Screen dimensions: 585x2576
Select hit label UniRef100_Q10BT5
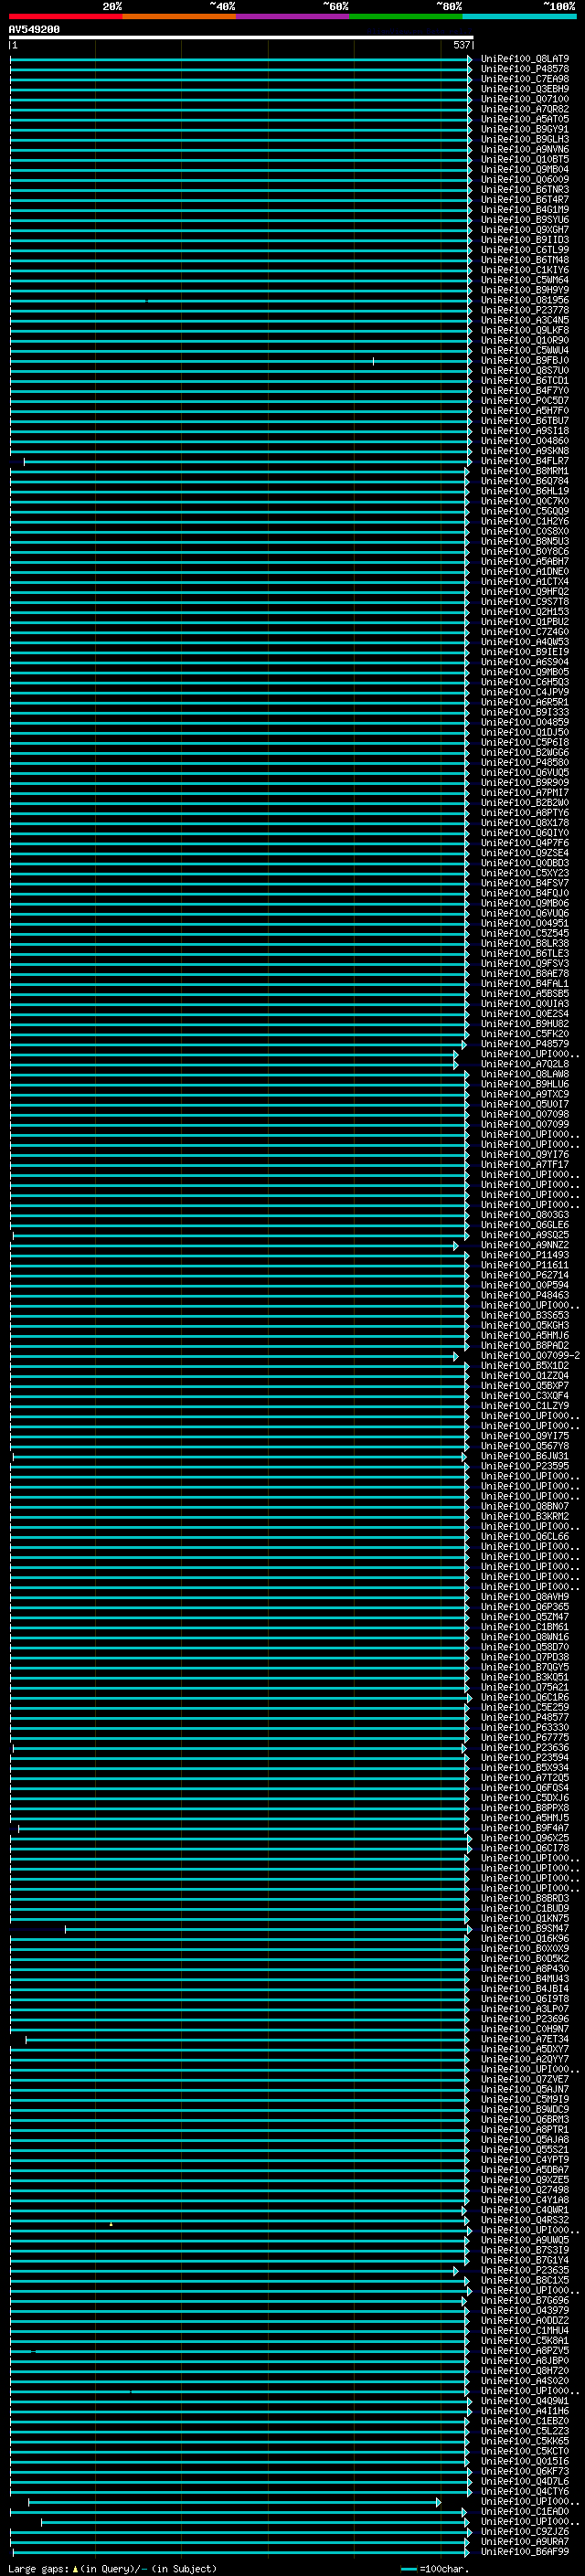click(x=525, y=159)
